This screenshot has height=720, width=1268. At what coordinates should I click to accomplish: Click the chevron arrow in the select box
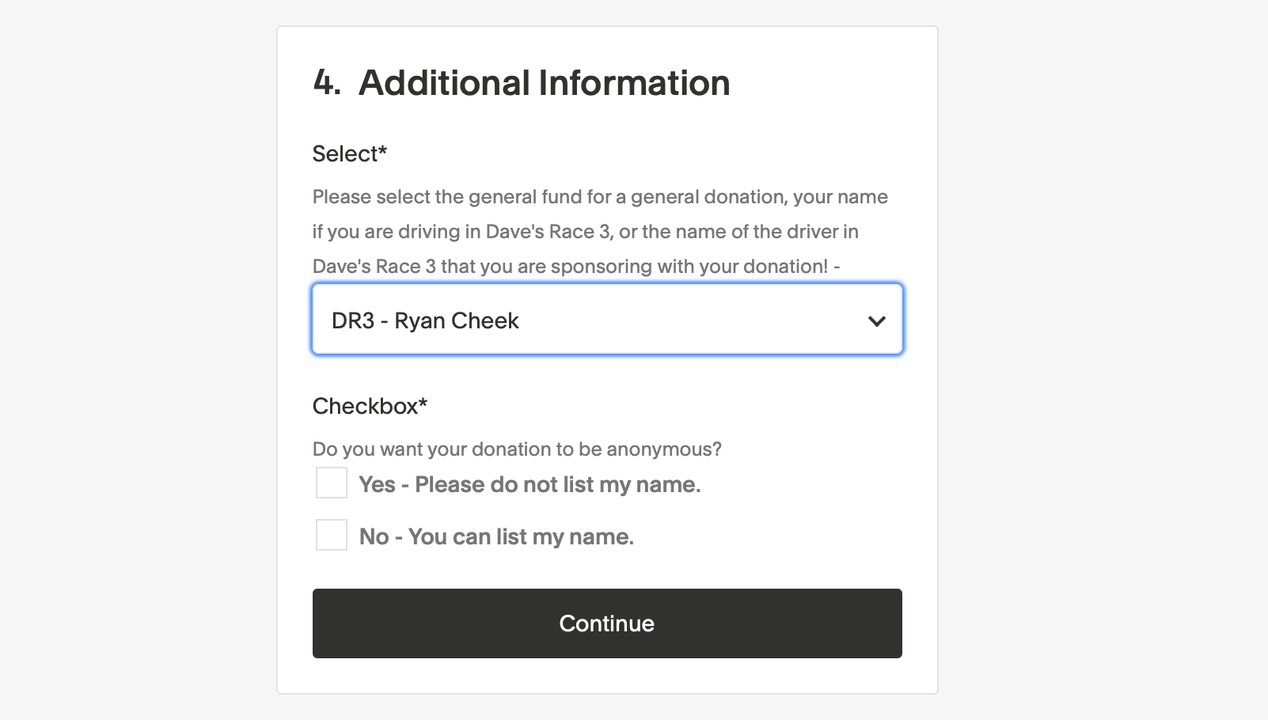pos(876,321)
